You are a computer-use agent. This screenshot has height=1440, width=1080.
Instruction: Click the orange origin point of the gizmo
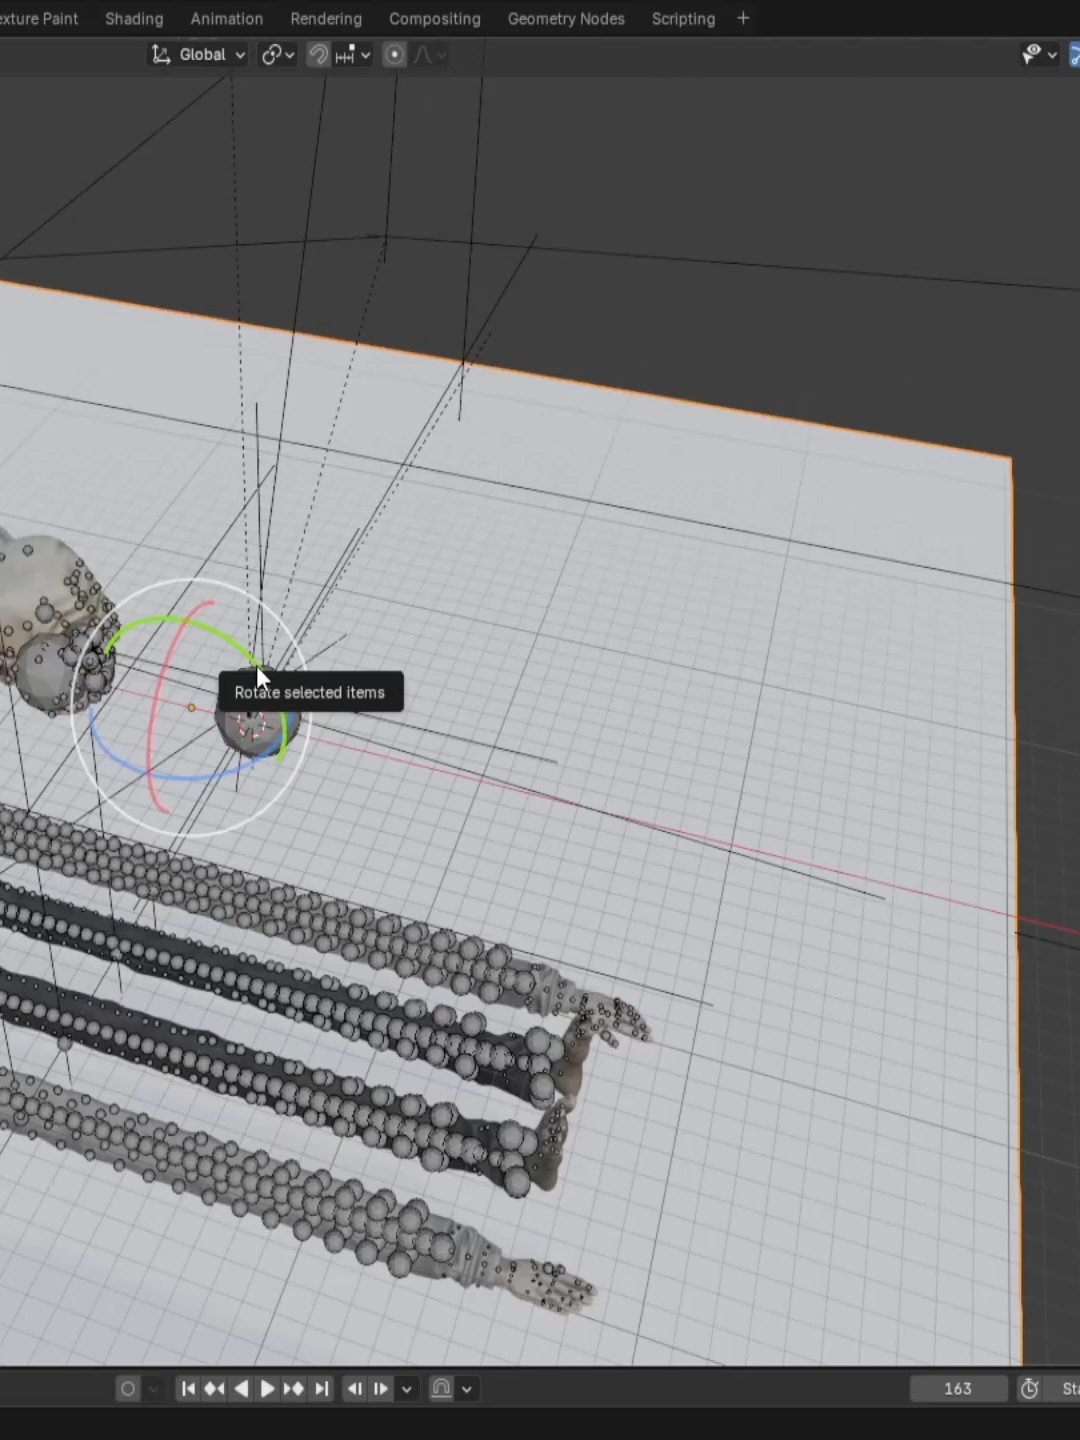pyautogui.click(x=191, y=707)
